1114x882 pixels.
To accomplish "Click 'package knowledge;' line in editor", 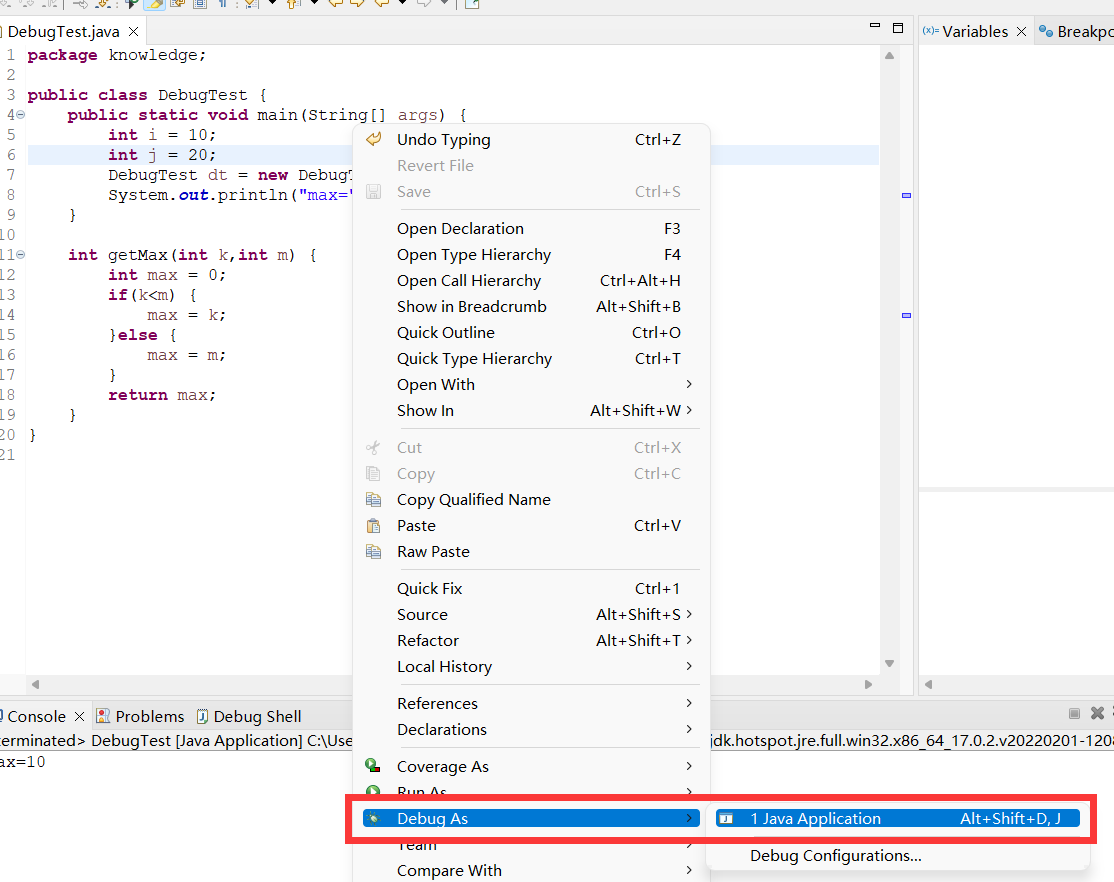I will click(x=117, y=55).
